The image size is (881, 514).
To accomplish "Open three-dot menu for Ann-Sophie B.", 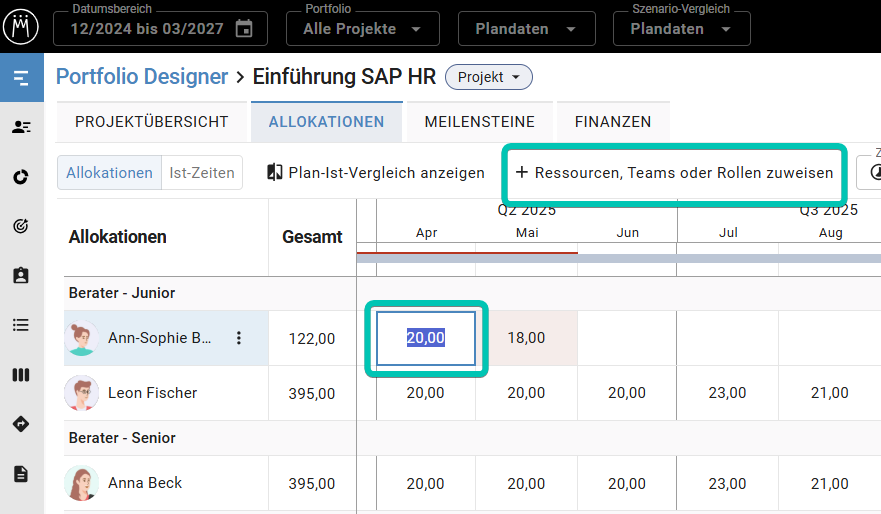I will coord(238,338).
